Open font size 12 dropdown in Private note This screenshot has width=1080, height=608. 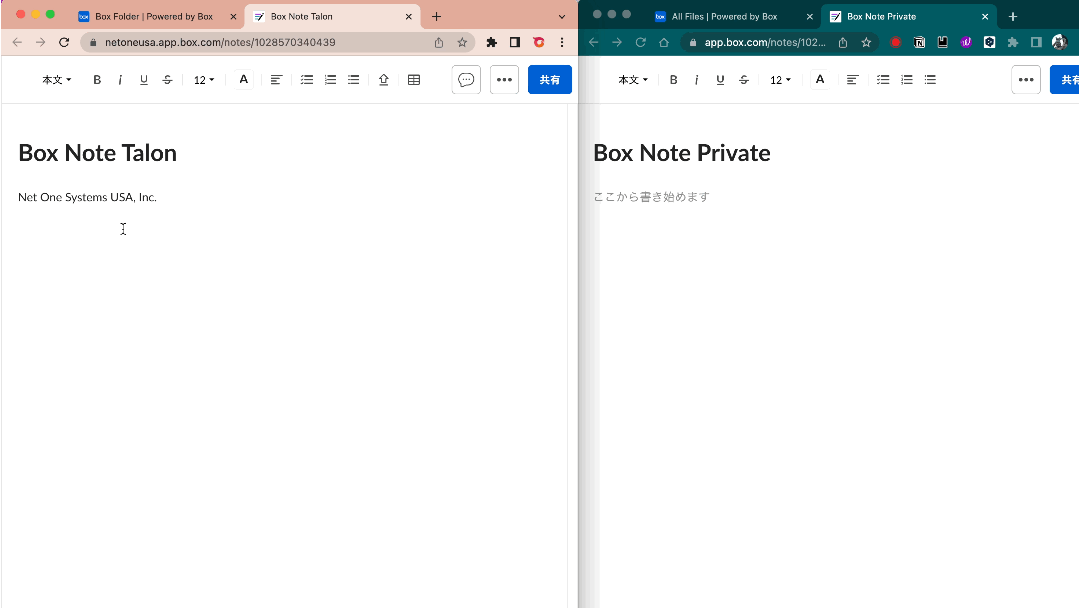click(780, 80)
